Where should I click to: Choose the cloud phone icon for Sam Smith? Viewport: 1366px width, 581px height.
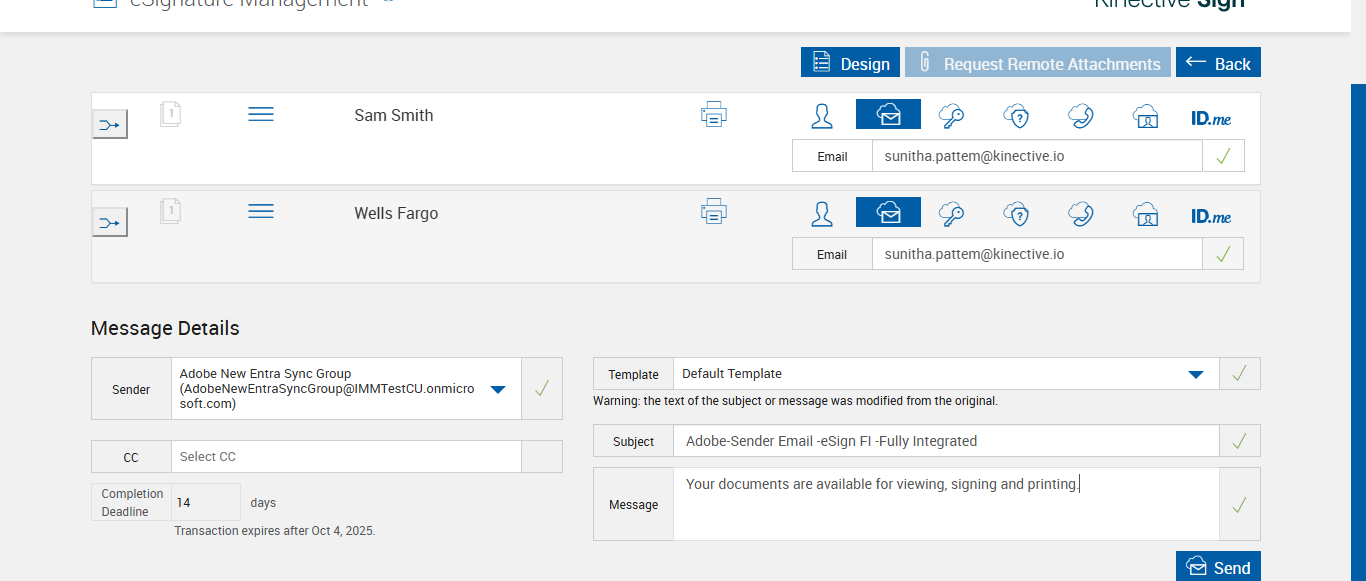[x=1080, y=116]
